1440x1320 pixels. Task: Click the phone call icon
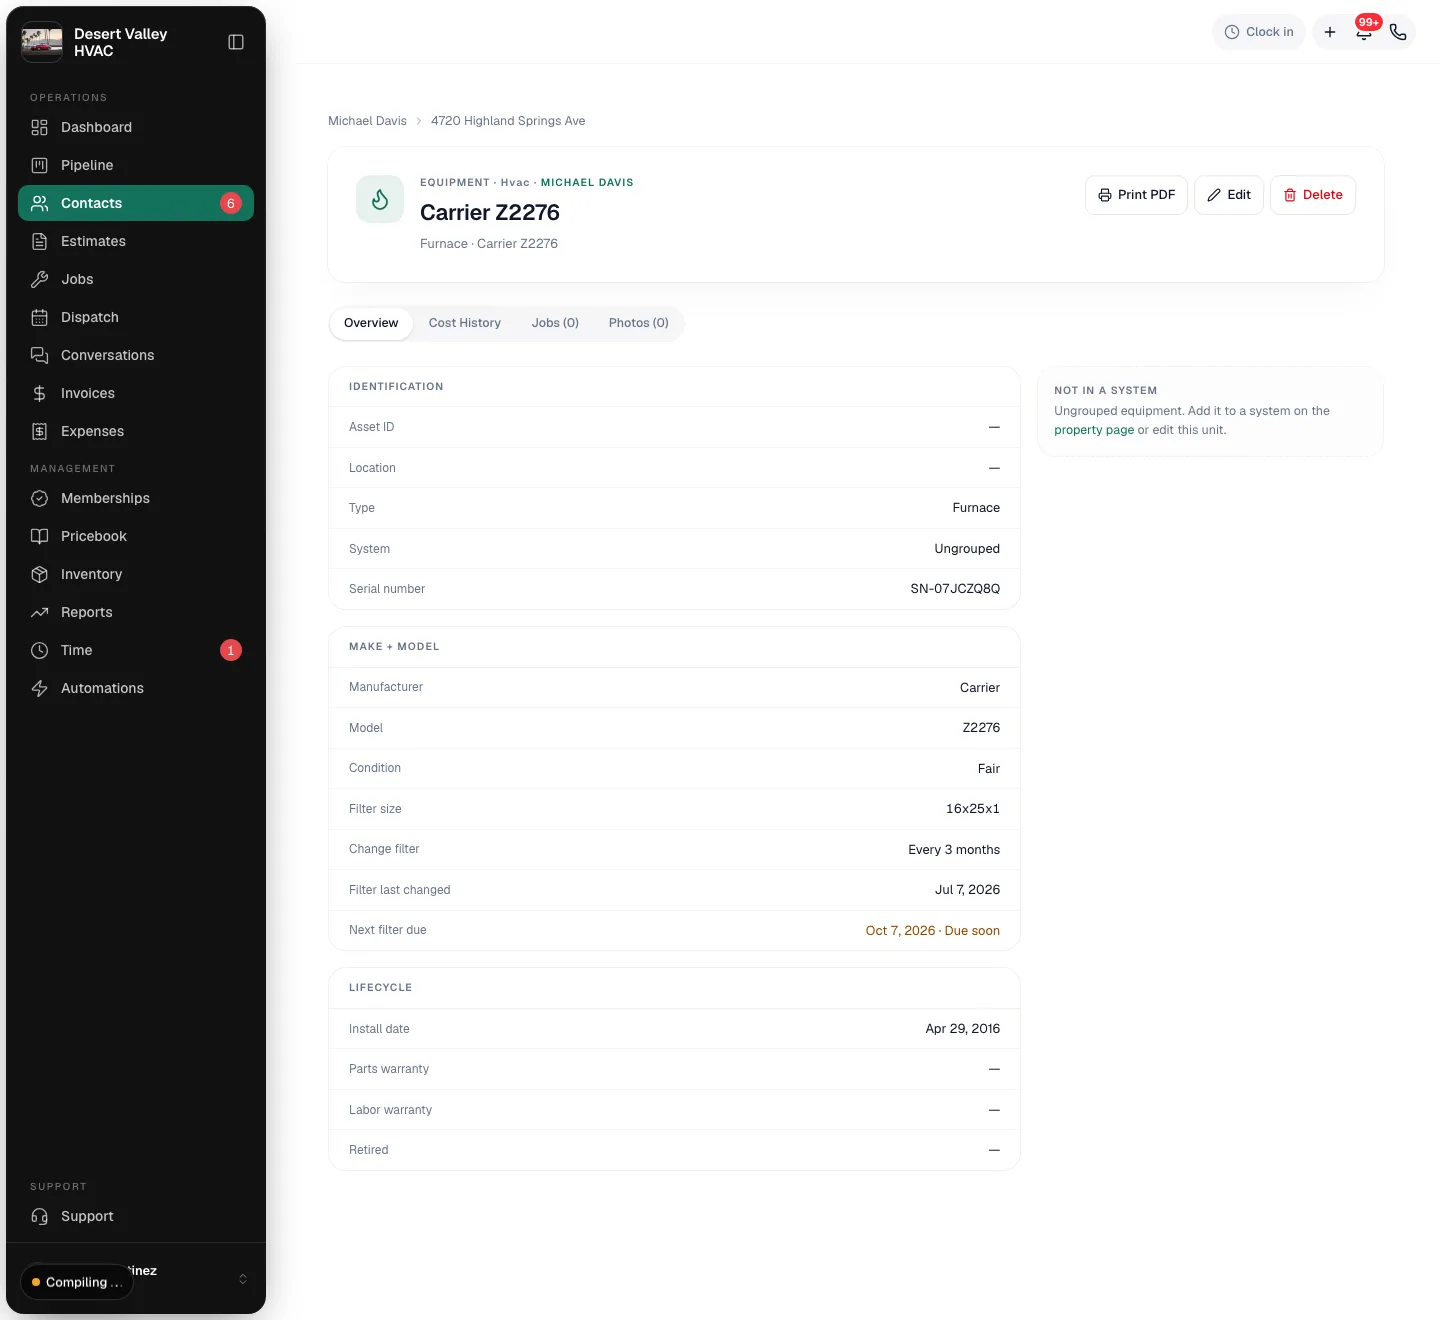coord(1398,32)
